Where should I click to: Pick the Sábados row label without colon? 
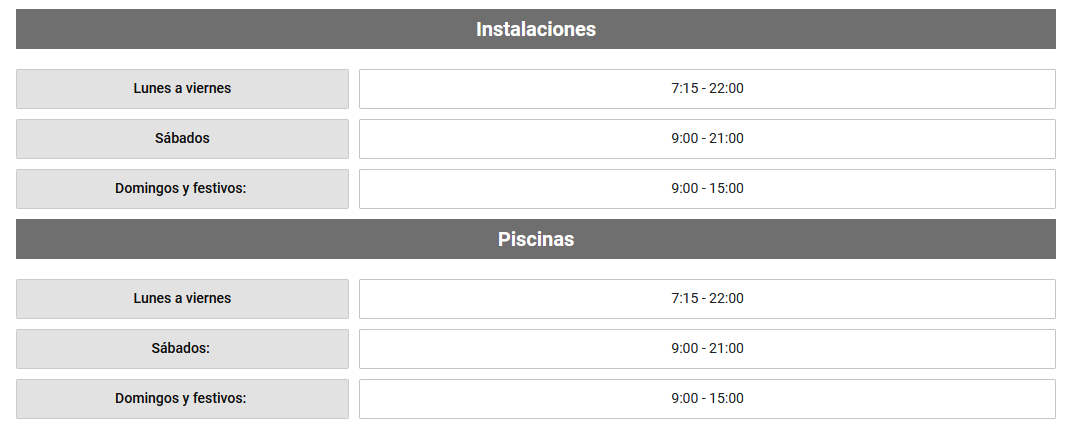[182, 138]
